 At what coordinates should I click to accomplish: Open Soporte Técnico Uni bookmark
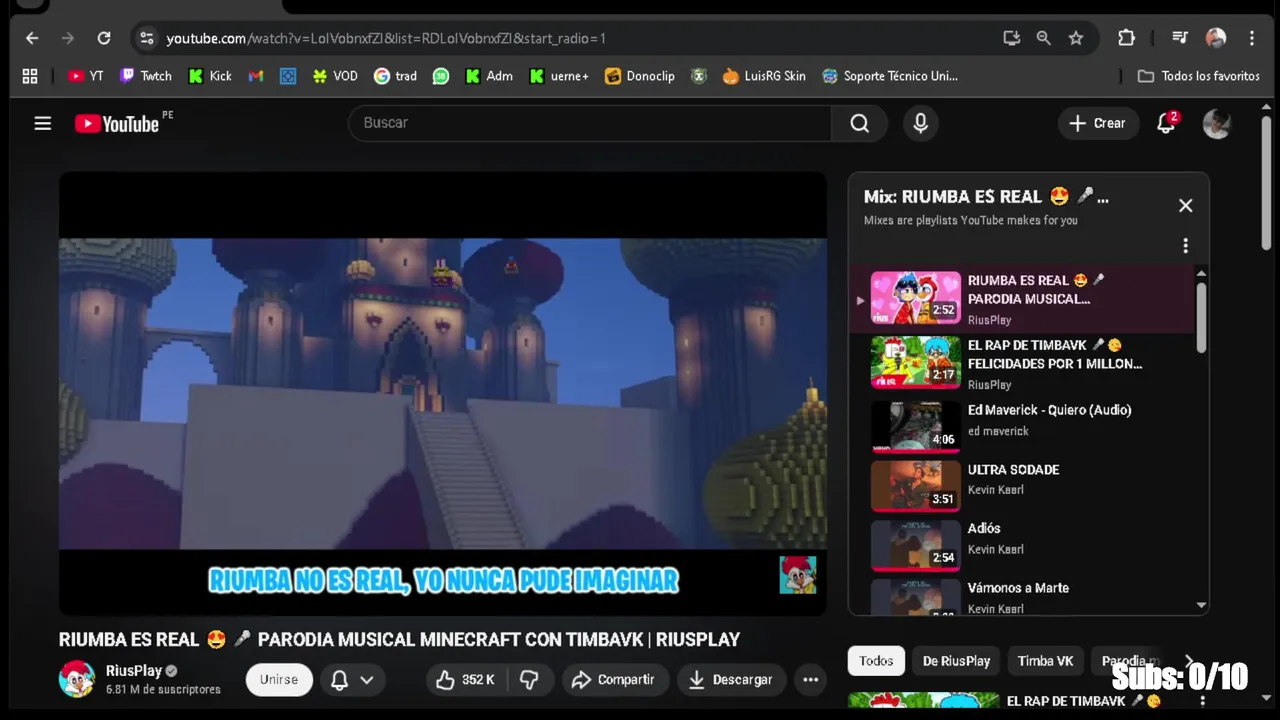[x=890, y=76]
